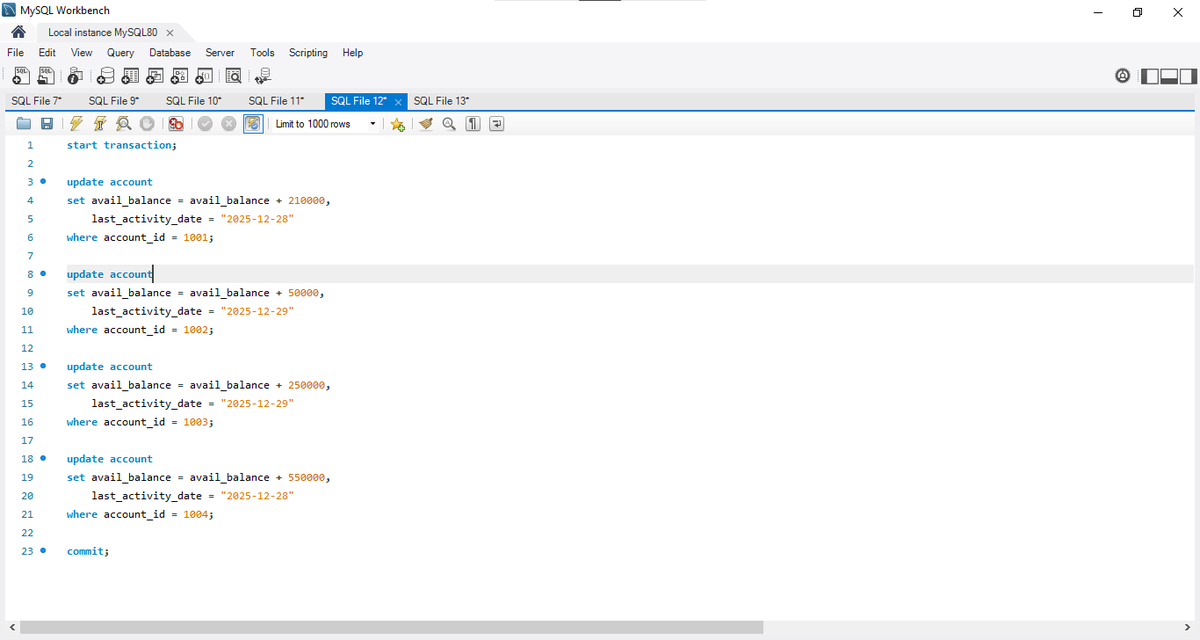Click the 'commit;' statement text
Image resolution: width=1200 pixels, height=640 pixels.
[87, 551]
